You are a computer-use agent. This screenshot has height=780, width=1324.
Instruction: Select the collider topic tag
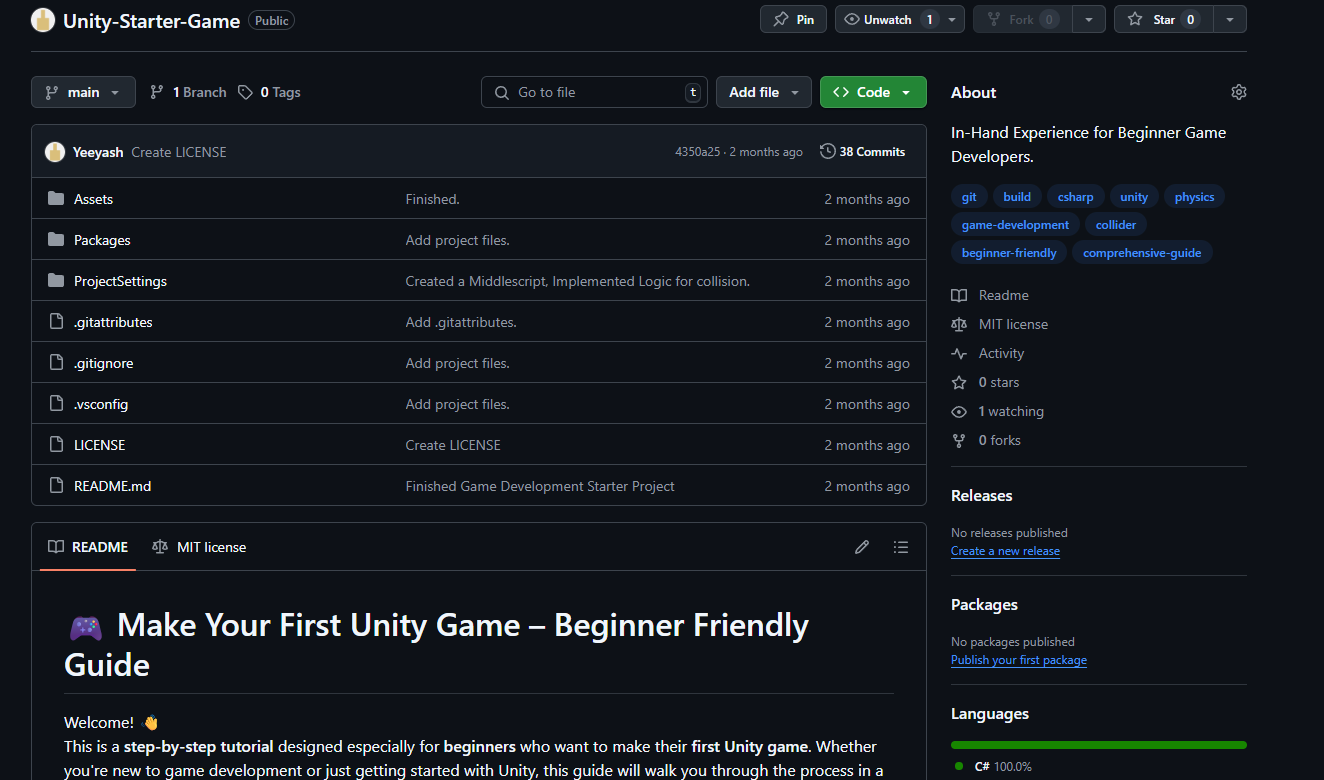coord(1116,225)
